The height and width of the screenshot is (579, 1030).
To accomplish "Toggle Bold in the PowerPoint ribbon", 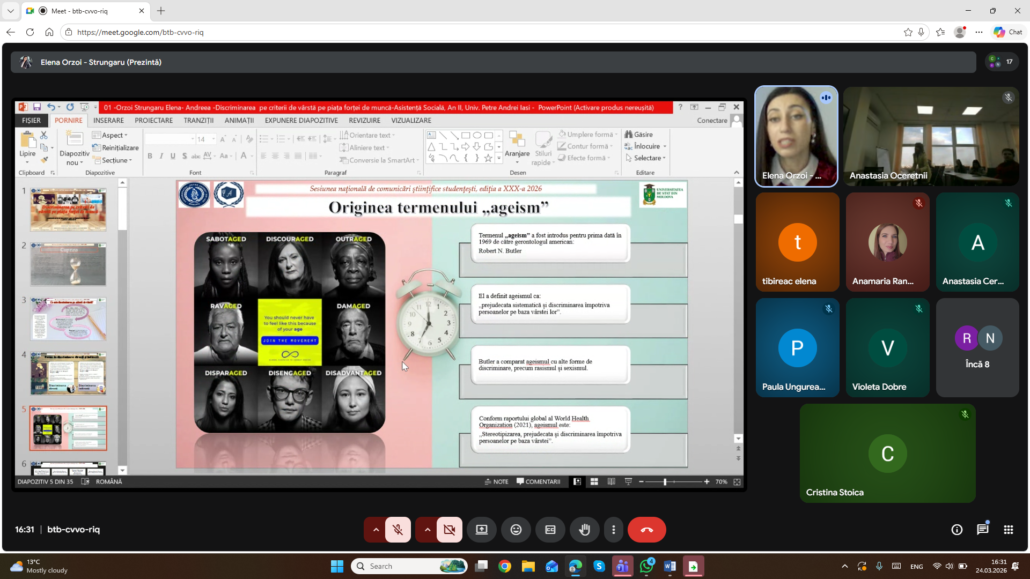I will pos(150,156).
